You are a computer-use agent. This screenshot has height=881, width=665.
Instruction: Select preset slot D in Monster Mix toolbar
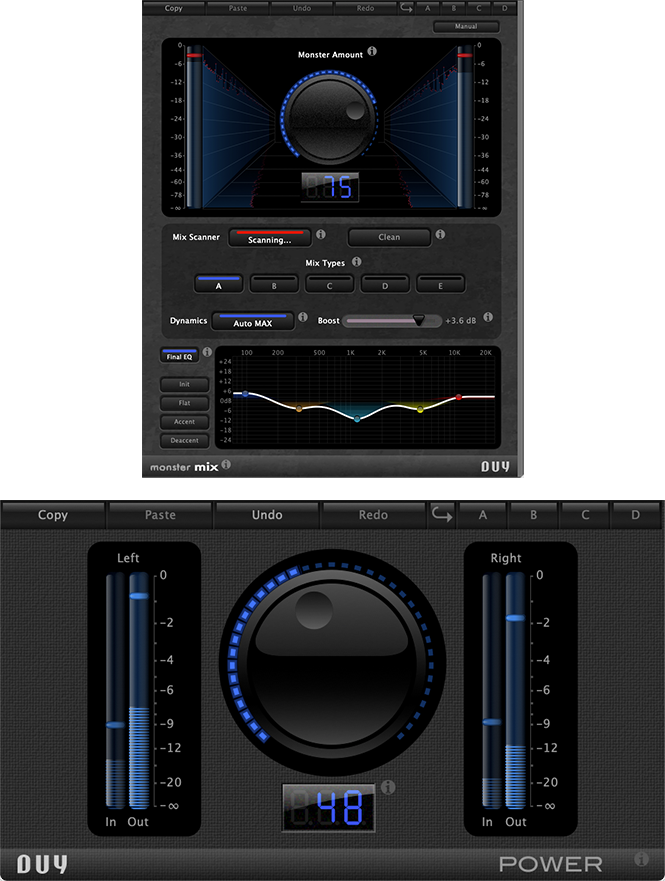coord(504,8)
